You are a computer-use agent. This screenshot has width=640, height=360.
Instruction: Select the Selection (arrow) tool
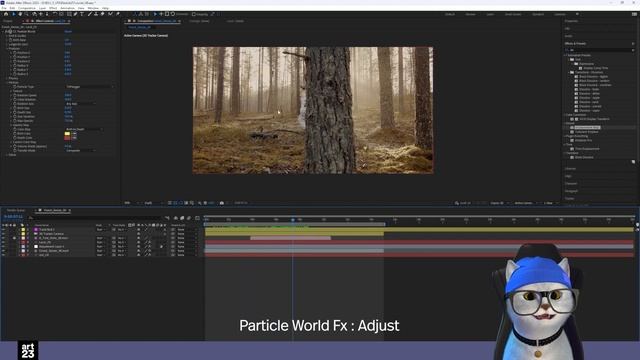(x=13, y=14)
